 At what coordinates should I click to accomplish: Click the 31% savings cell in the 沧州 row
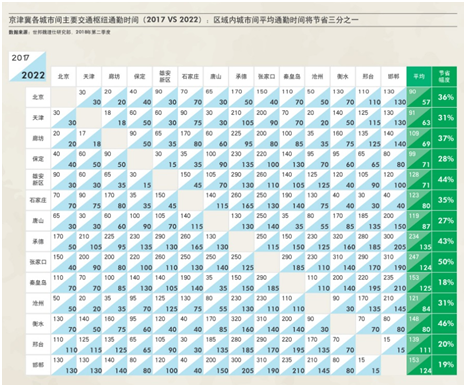click(x=444, y=303)
